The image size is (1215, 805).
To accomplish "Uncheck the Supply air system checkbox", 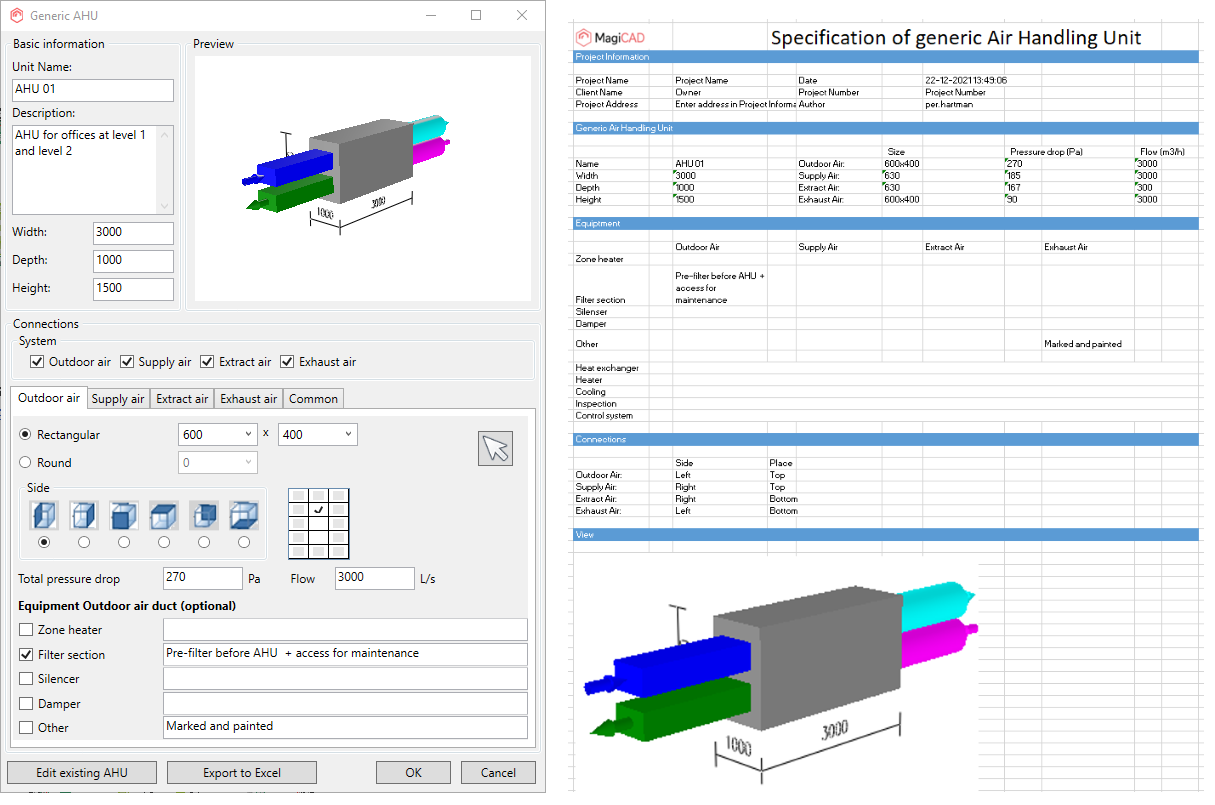I will pos(127,362).
